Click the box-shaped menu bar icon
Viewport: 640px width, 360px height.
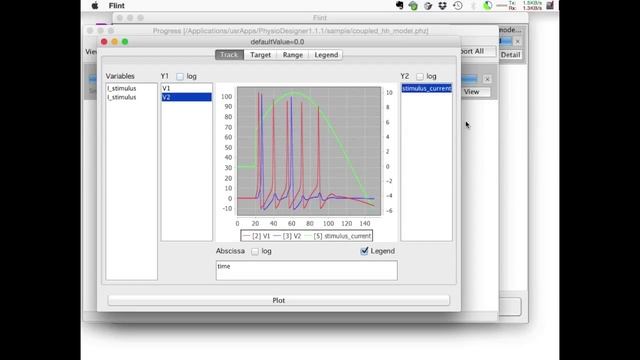(x=428, y=6)
